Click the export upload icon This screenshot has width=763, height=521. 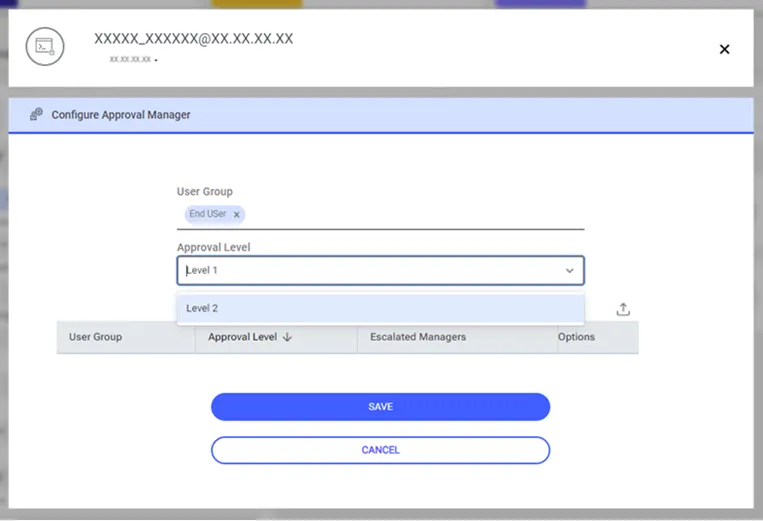coord(623,309)
